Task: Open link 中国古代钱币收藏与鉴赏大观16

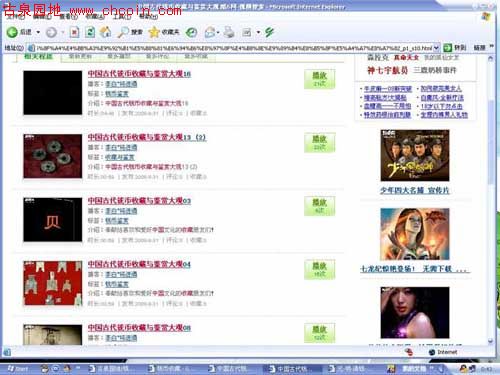Action: click(139, 74)
